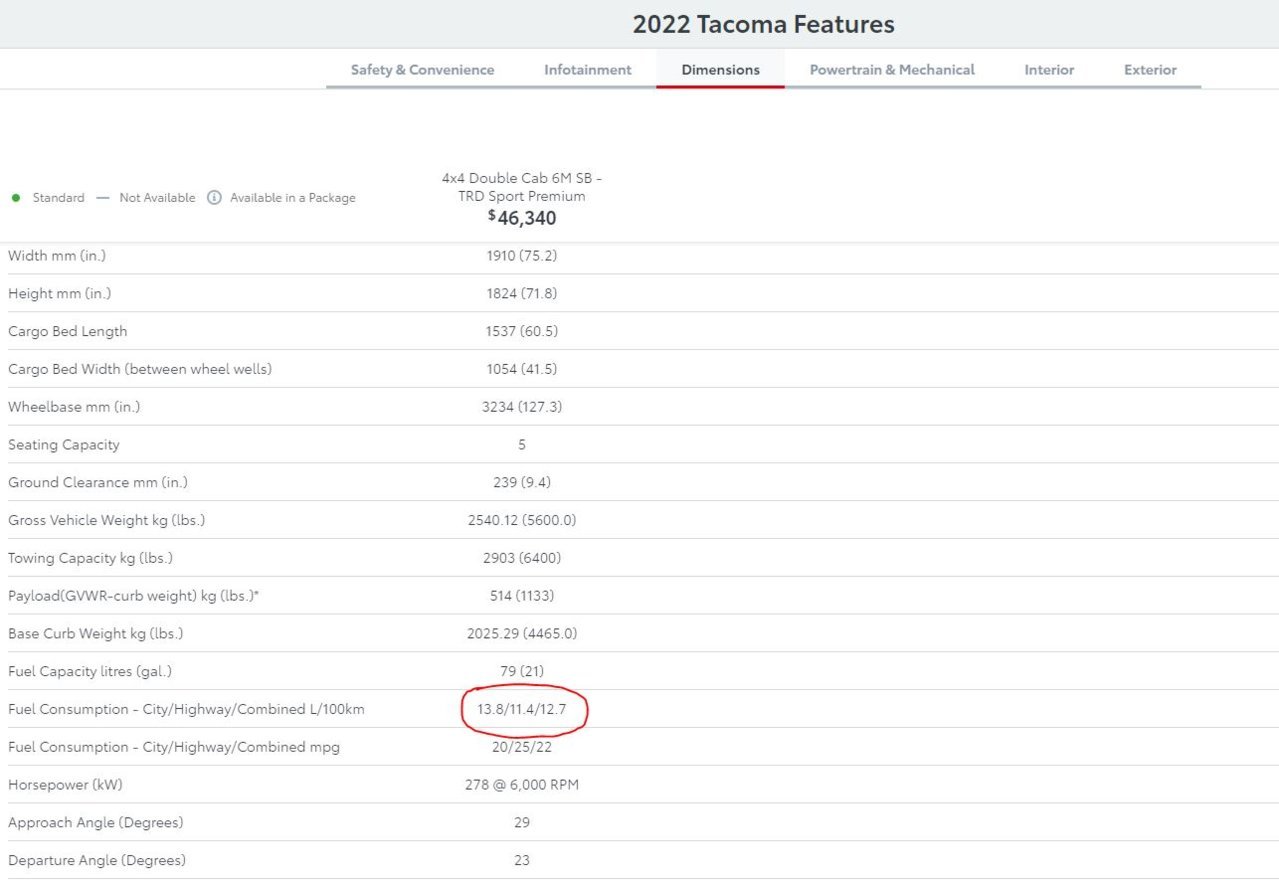Open the Powertrain & Mechanical tab

892,70
